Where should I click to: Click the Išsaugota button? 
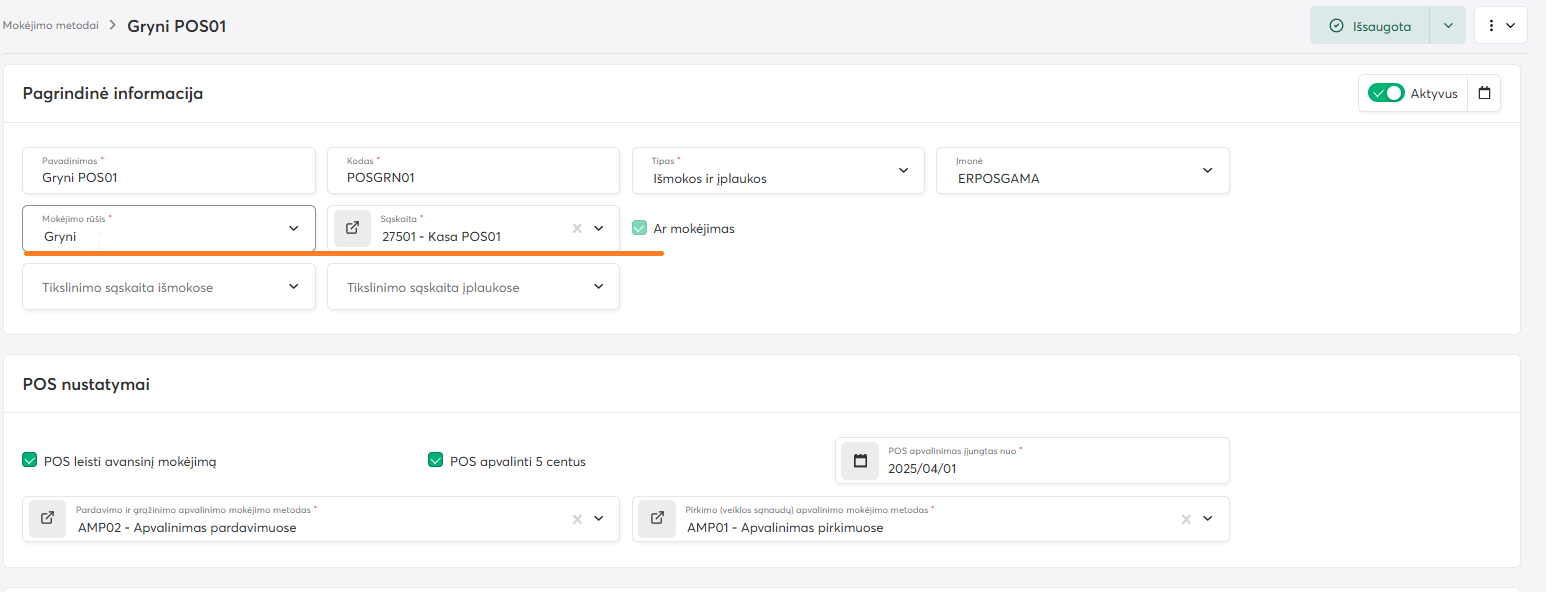(x=1369, y=26)
